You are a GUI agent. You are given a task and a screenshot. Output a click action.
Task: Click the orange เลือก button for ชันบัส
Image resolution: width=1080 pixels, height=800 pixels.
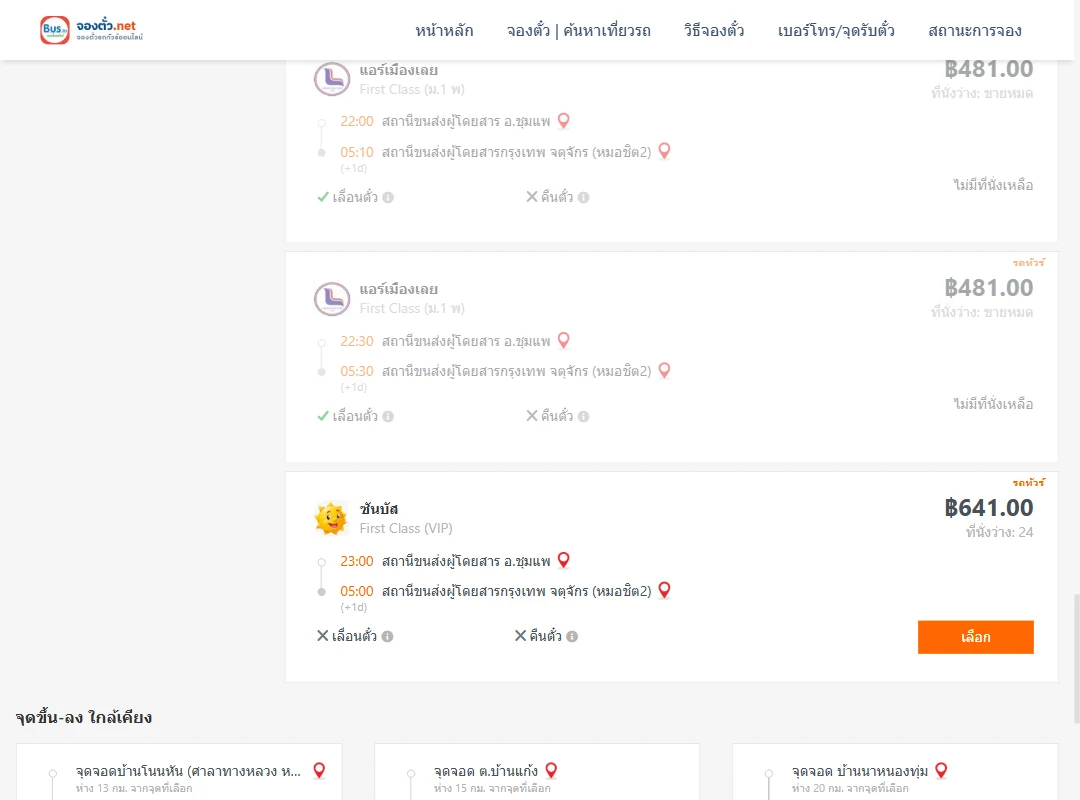[975, 637]
